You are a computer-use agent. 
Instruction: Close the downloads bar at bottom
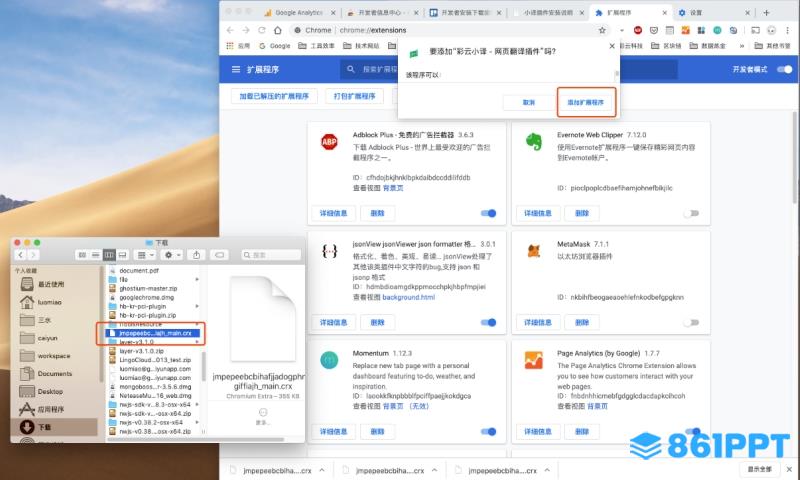789,469
